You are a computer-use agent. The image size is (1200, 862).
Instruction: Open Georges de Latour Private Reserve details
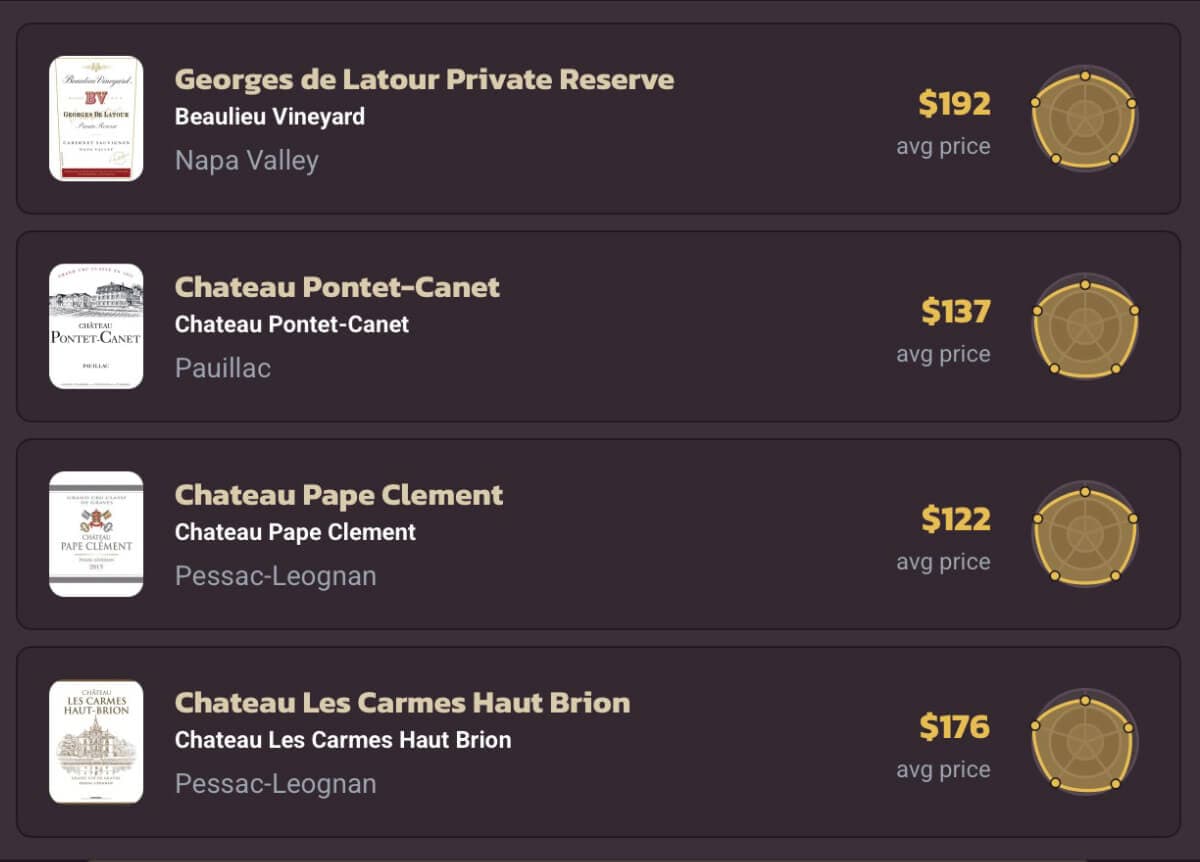(x=426, y=80)
